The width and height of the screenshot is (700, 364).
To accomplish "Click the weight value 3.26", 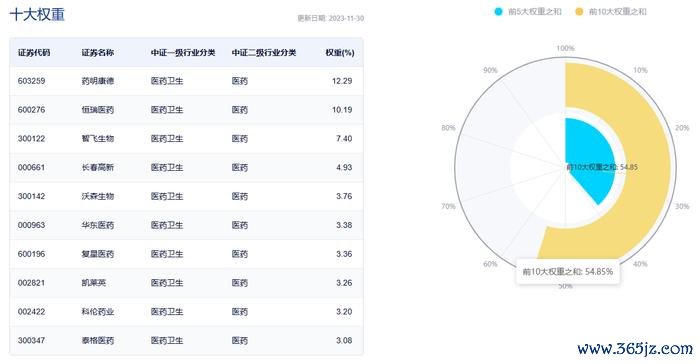I will pos(344,283).
